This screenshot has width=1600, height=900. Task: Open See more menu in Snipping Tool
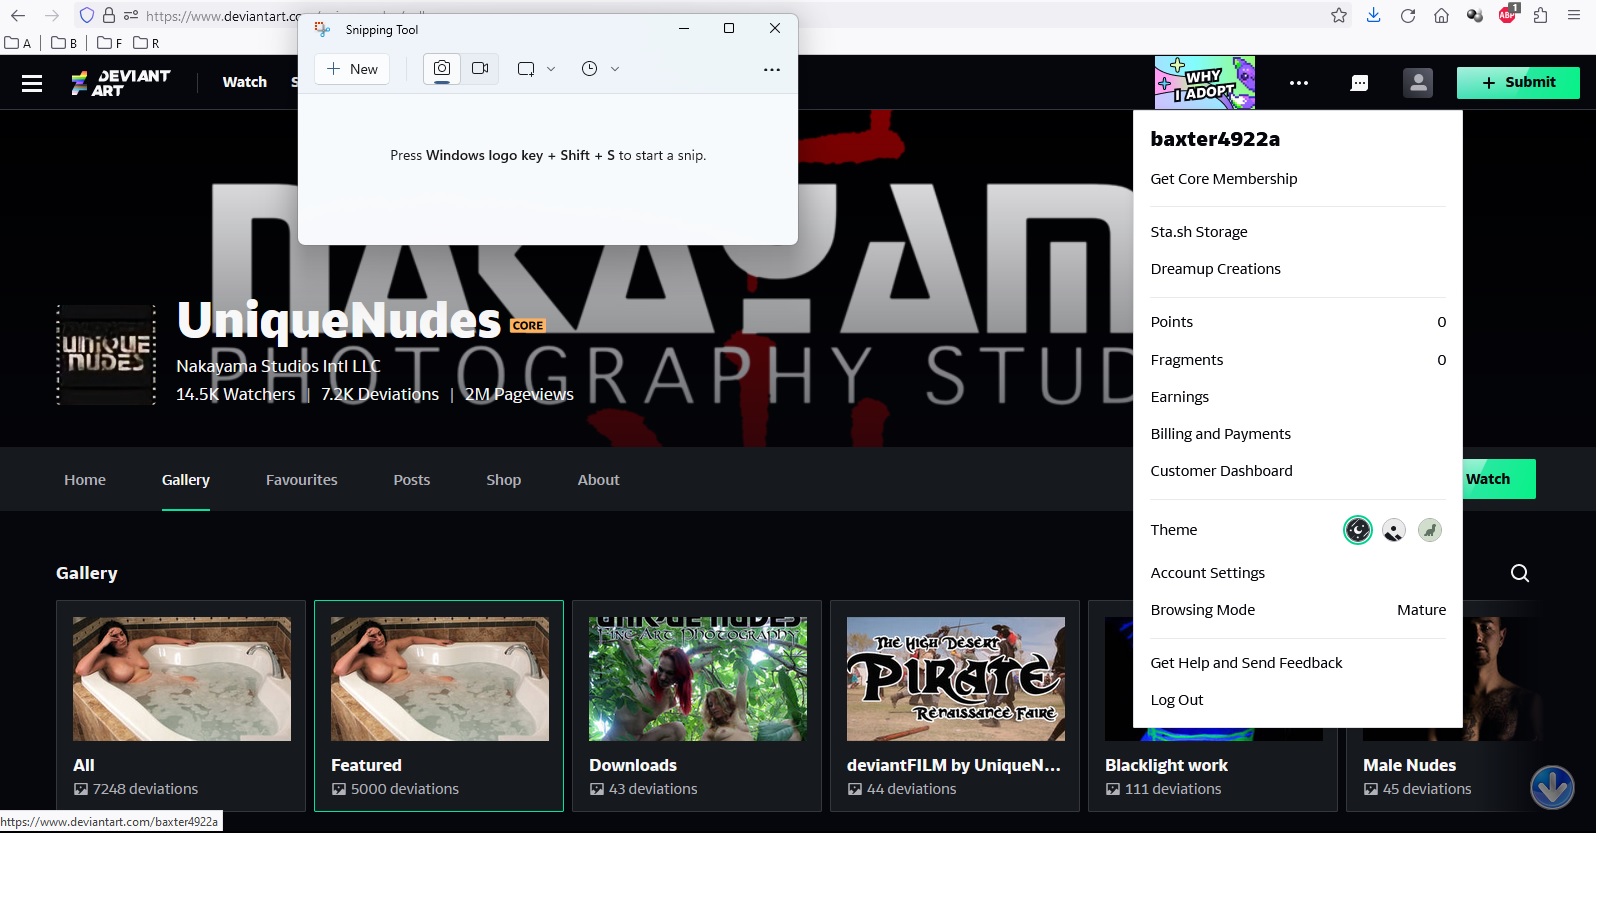click(x=772, y=70)
